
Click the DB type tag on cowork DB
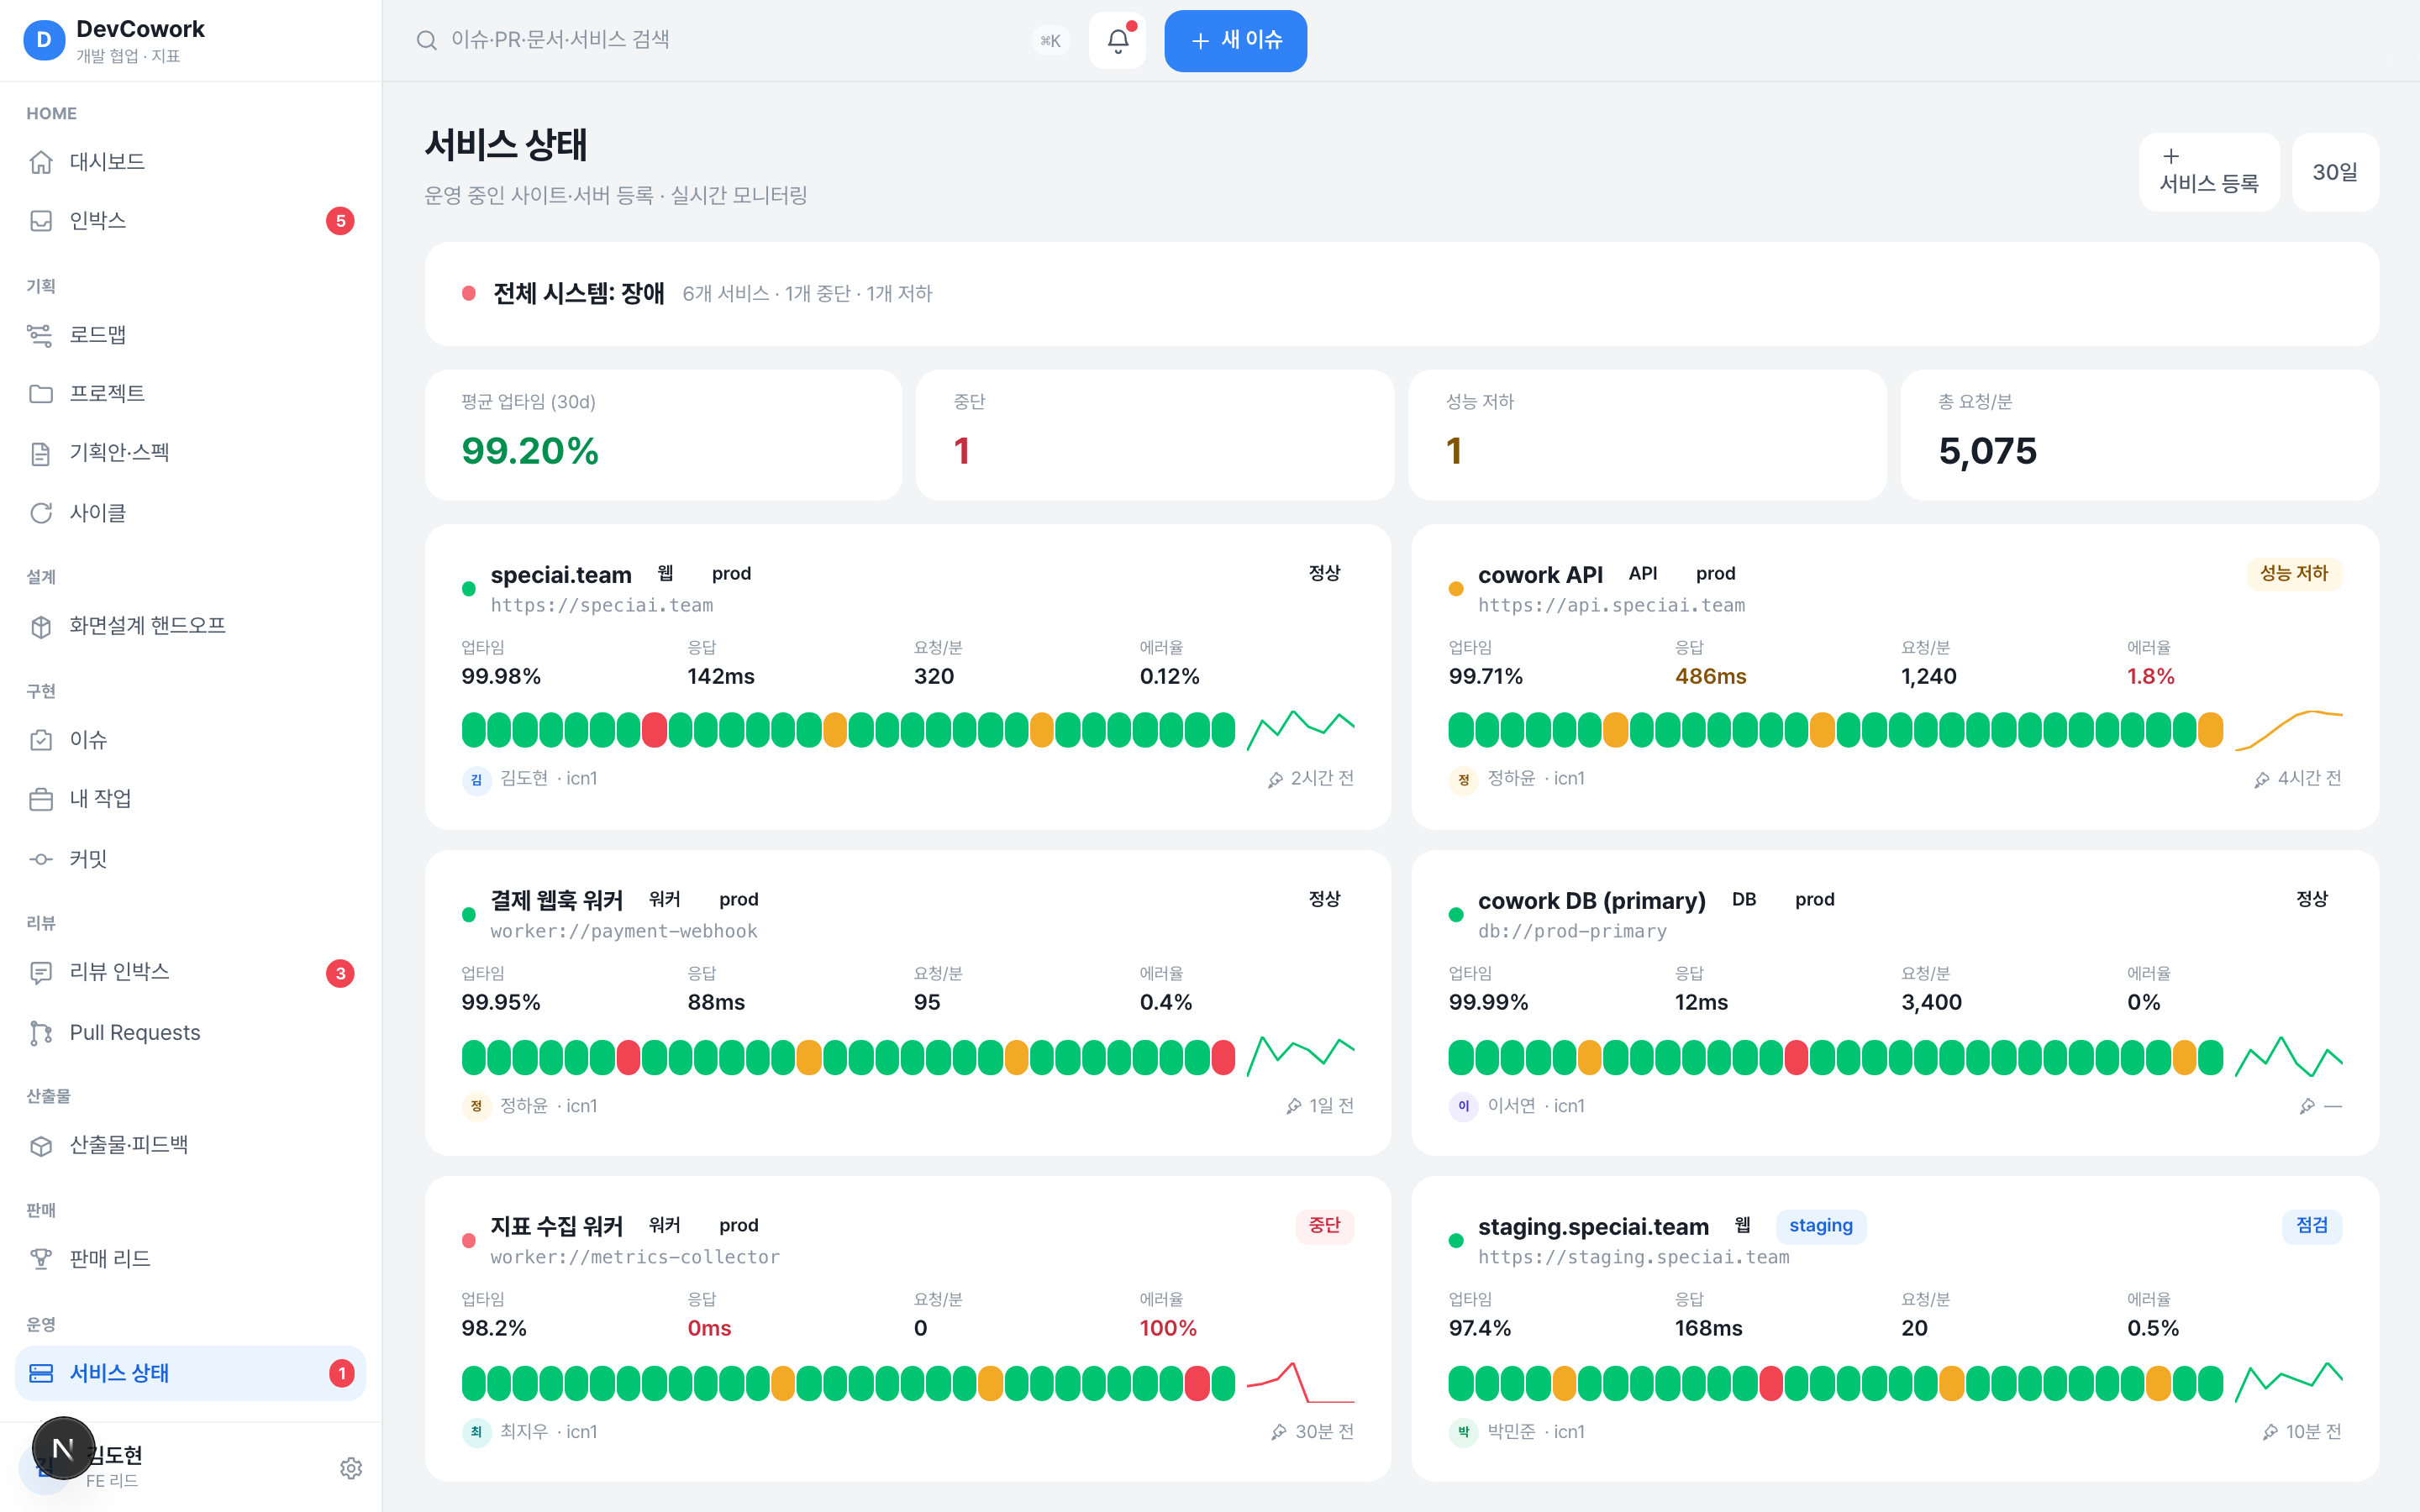click(1744, 899)
